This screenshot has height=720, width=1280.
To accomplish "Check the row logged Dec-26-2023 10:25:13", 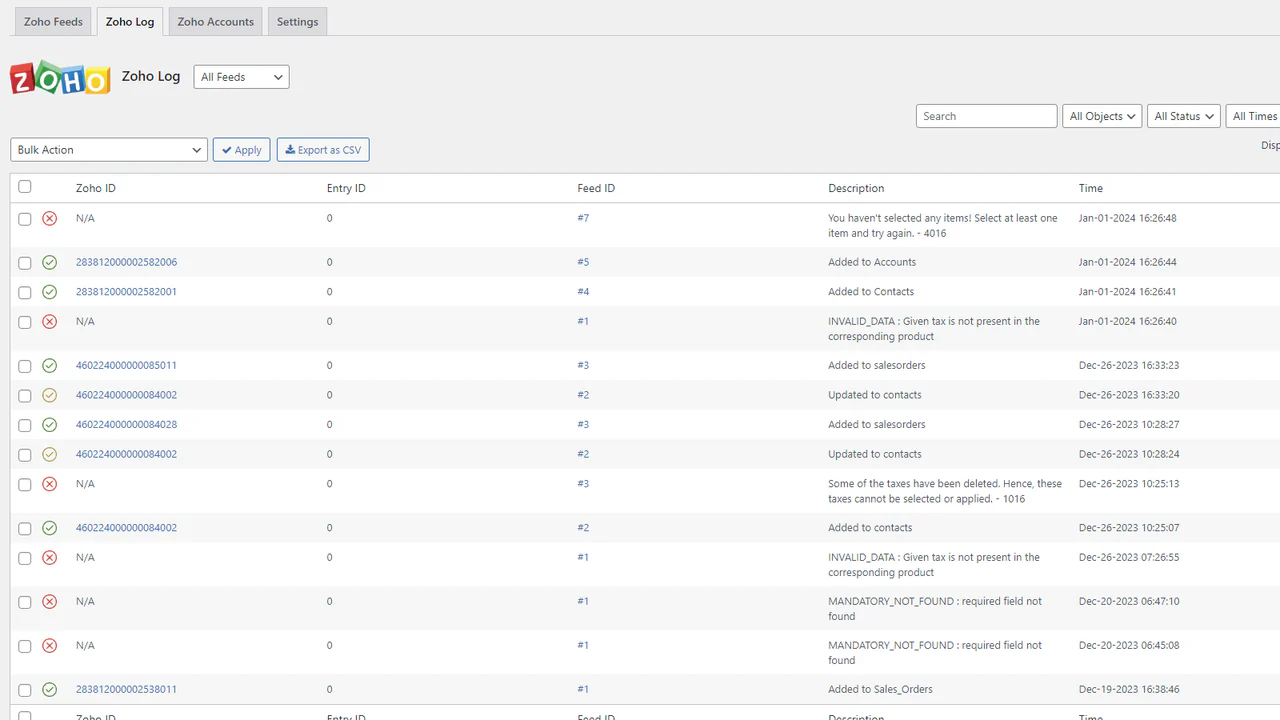I will 25,484.
